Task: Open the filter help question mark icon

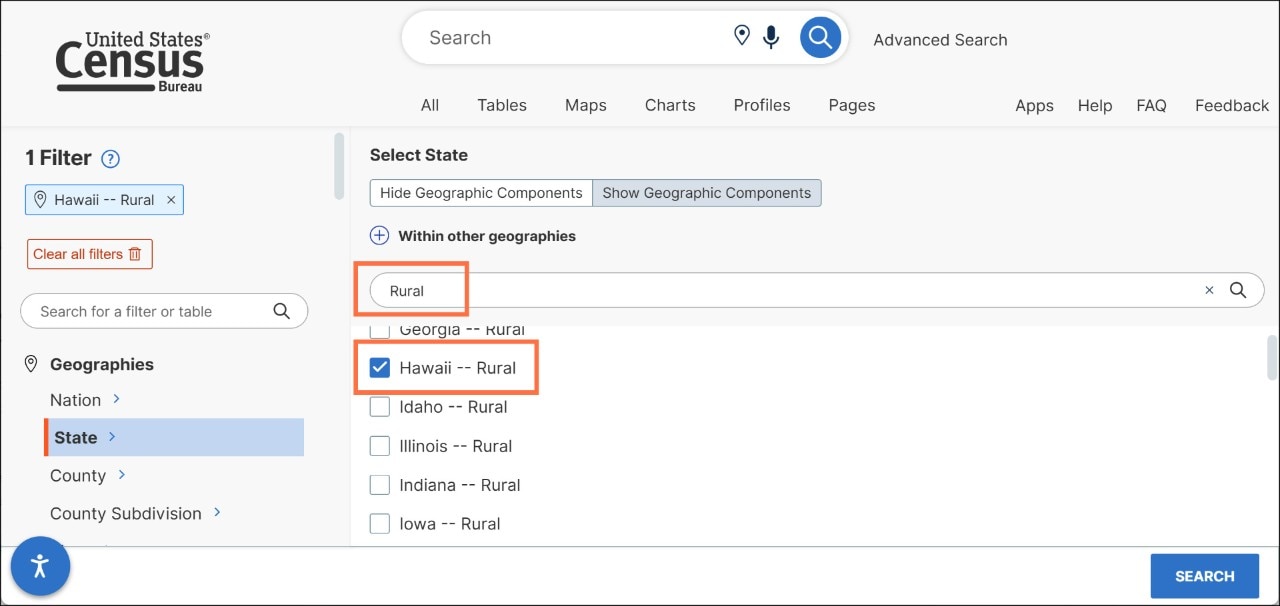Action: (111, 159)
